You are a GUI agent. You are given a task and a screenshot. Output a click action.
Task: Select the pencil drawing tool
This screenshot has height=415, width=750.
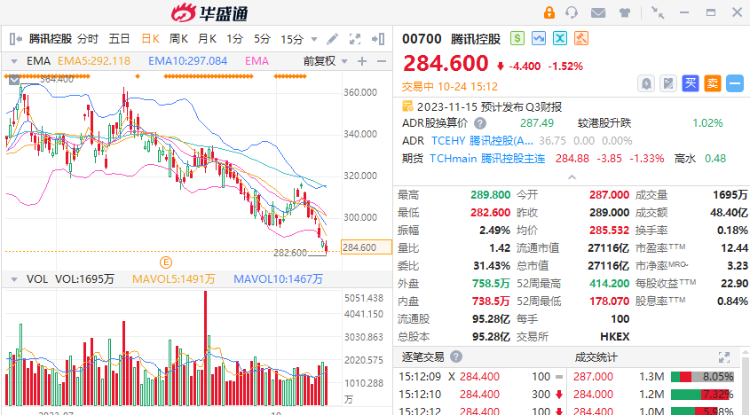[x=332, y=39]
